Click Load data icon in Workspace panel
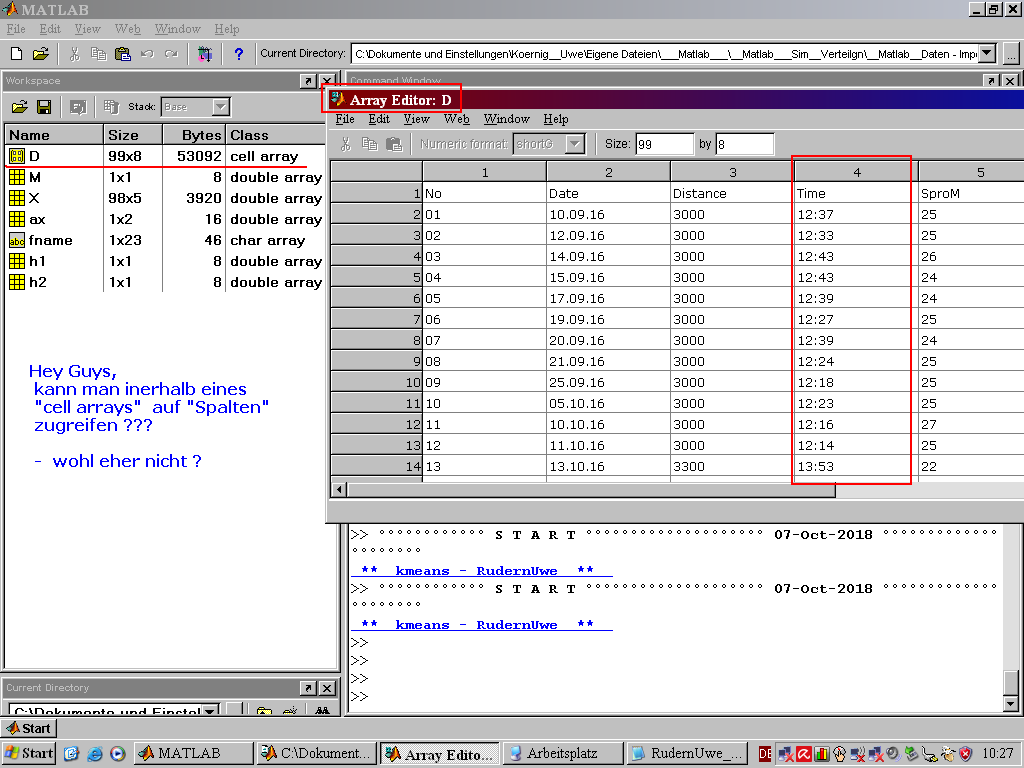 pyautogui.click(x=19, y=107)
